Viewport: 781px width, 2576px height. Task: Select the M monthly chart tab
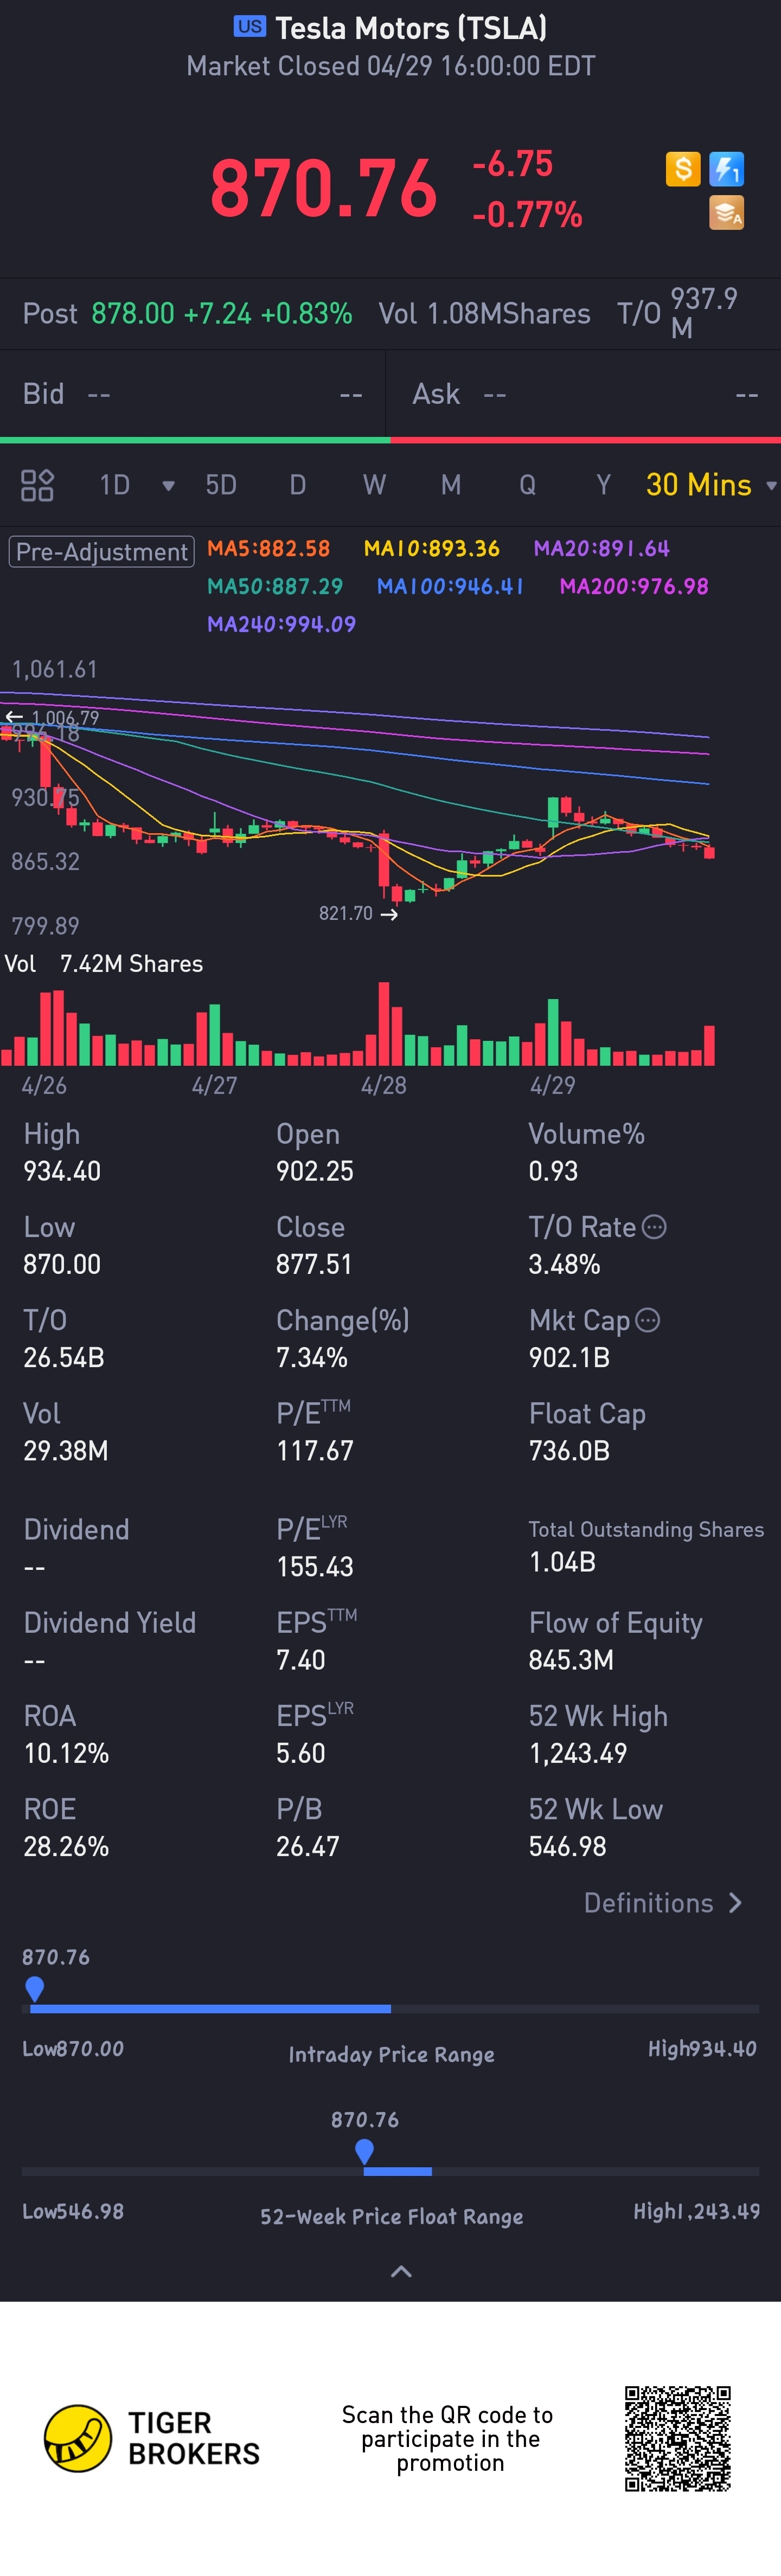click(x=451, y=485)
